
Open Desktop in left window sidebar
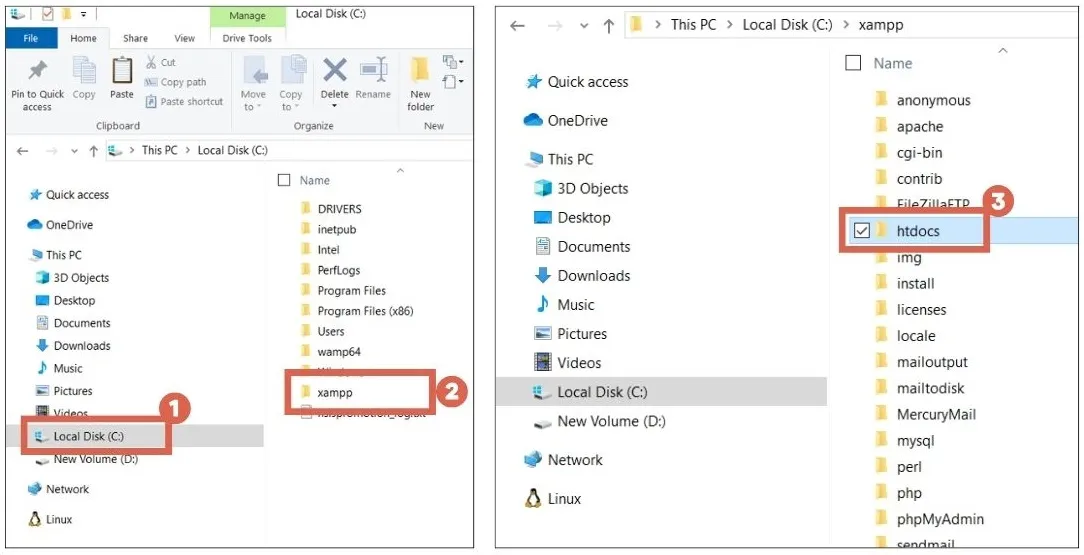coord(65,301)
